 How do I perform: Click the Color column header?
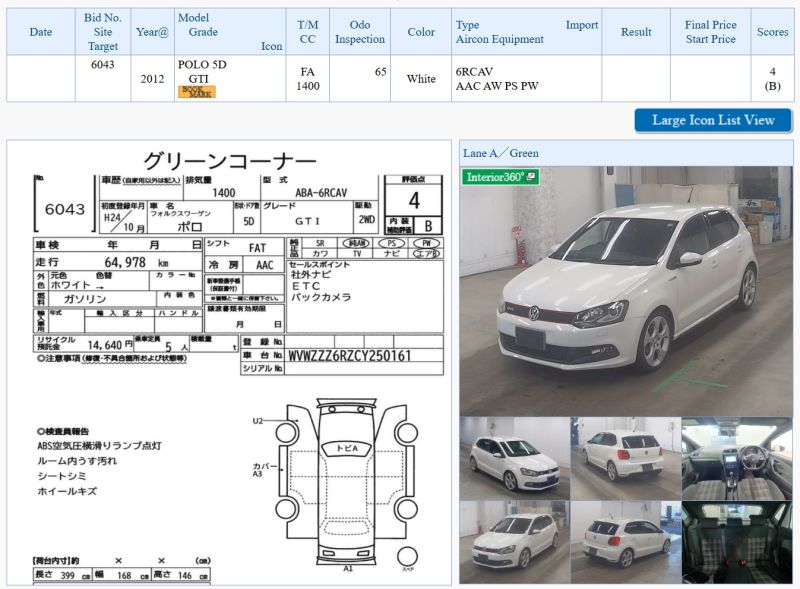(421, 32)
